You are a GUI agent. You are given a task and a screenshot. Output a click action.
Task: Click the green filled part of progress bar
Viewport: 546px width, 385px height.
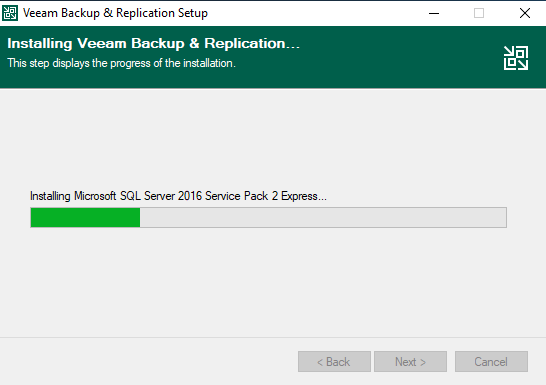pos(85,218)
